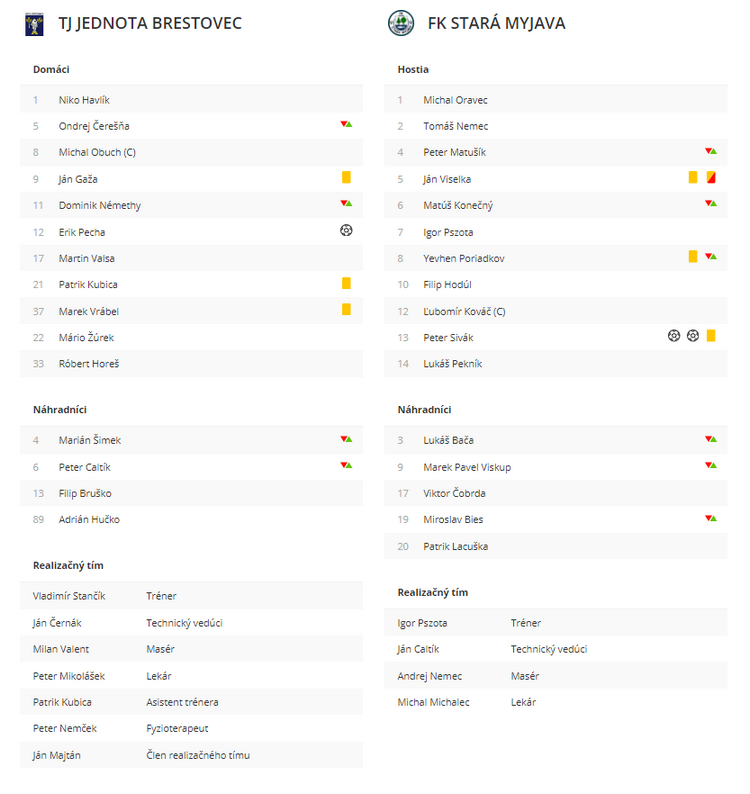Click Yevhen Poriadkov's substitution arrows icon
The width and height of the screenshot is (750, 794).
711,256
